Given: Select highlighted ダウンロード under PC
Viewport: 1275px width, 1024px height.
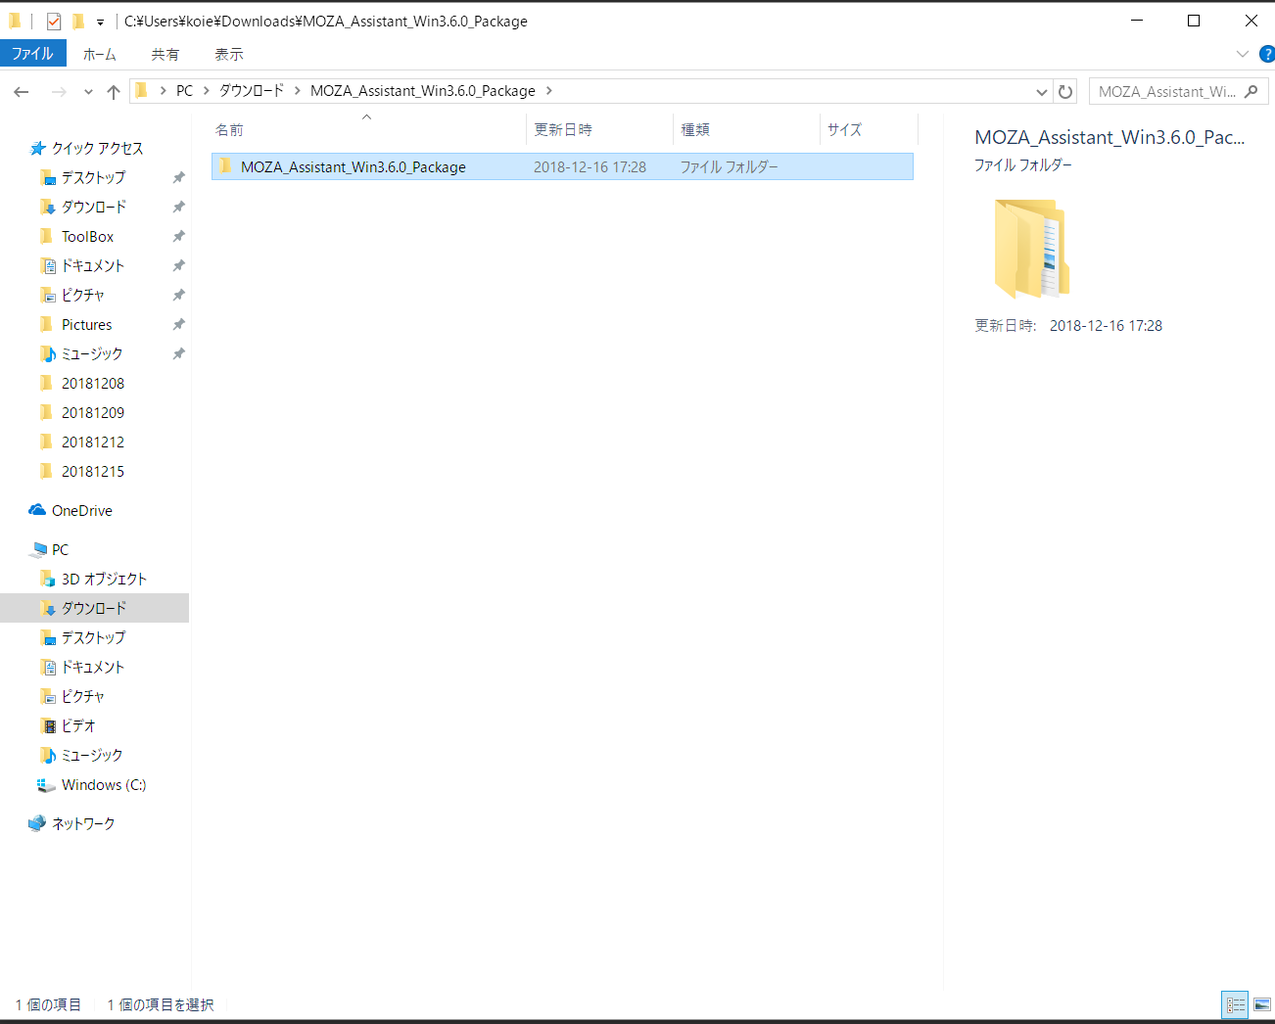Looking at the screenshot, I should [94, 608].
